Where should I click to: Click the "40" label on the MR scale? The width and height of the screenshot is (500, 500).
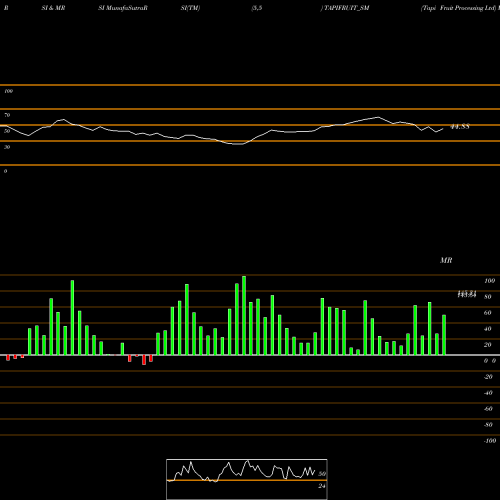(488, 329)
